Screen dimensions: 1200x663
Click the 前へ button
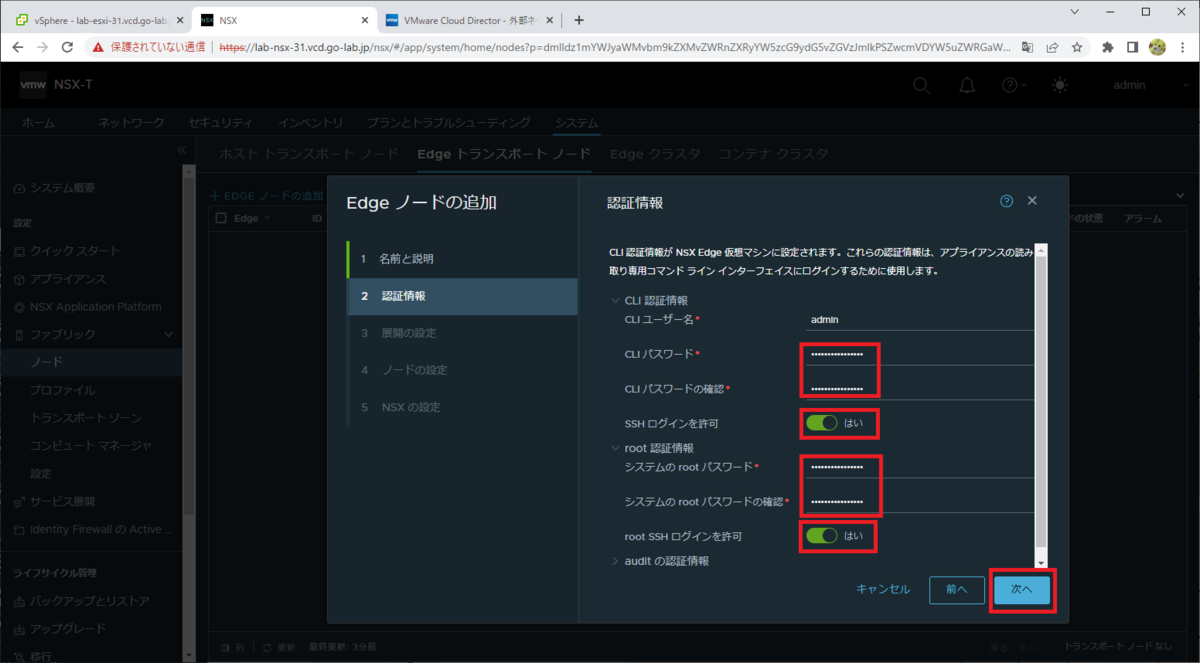click(957, 590)
